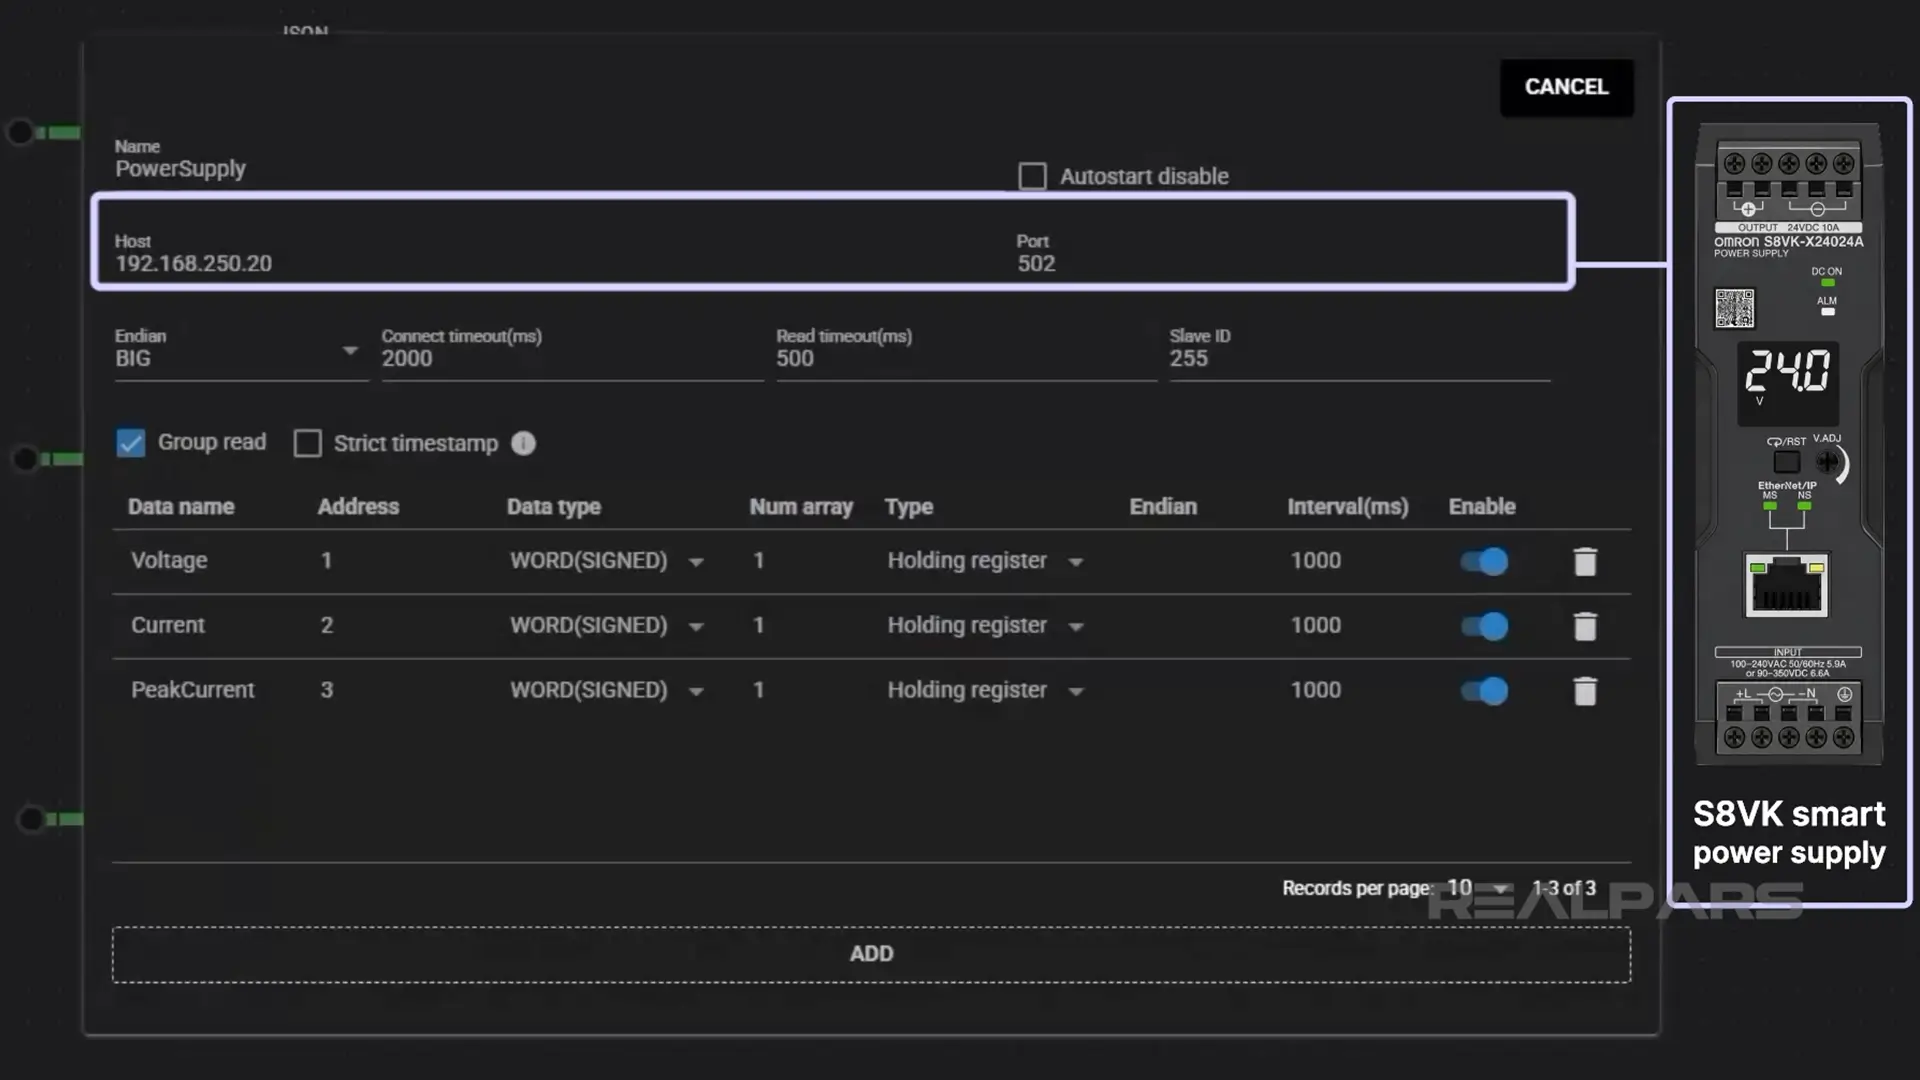Click the PeakCurrent data name cell

point(193,690)
